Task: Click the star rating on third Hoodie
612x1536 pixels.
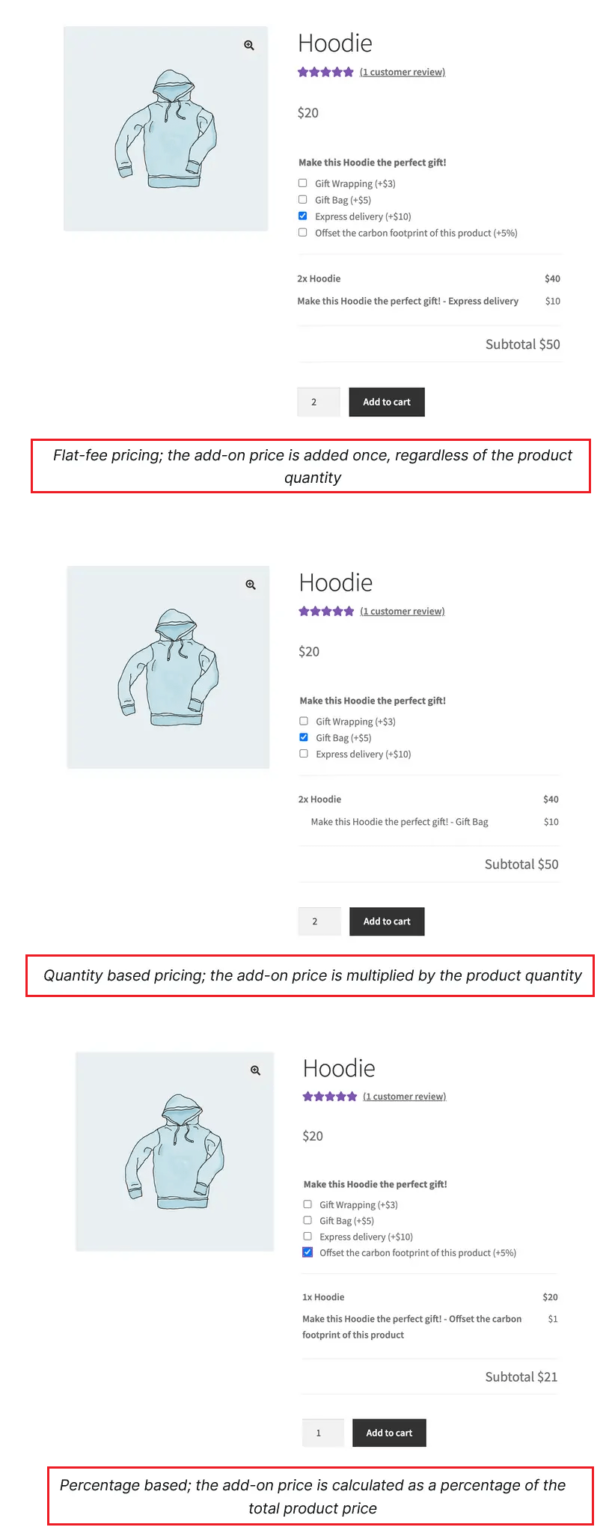Action: (330, 1096)
